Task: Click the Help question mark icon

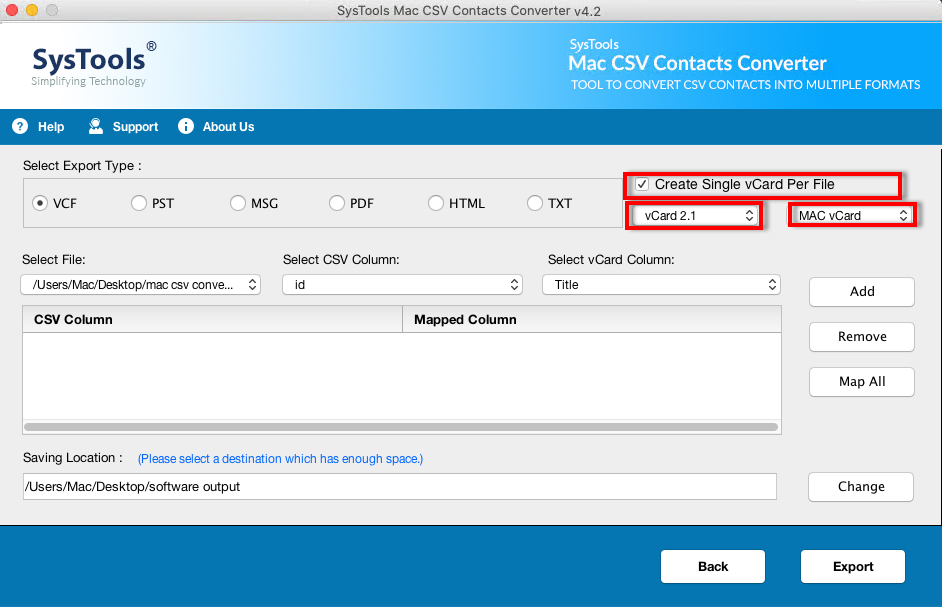Action: [x=20, y=127]
